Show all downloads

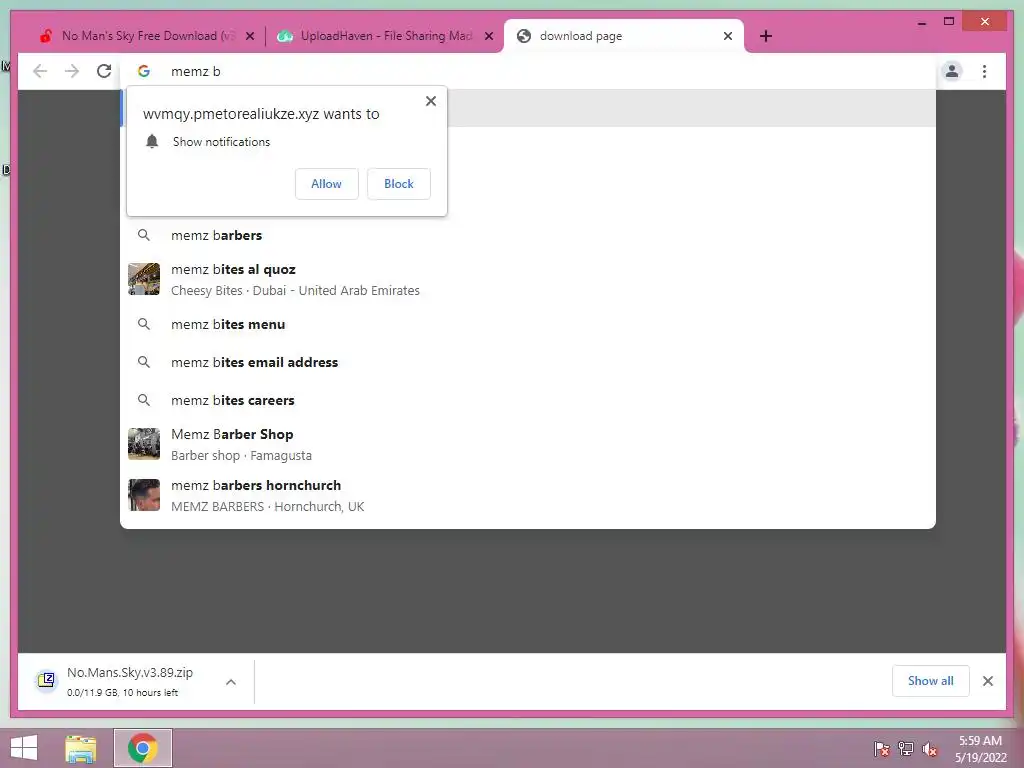(x=931, y=681)
